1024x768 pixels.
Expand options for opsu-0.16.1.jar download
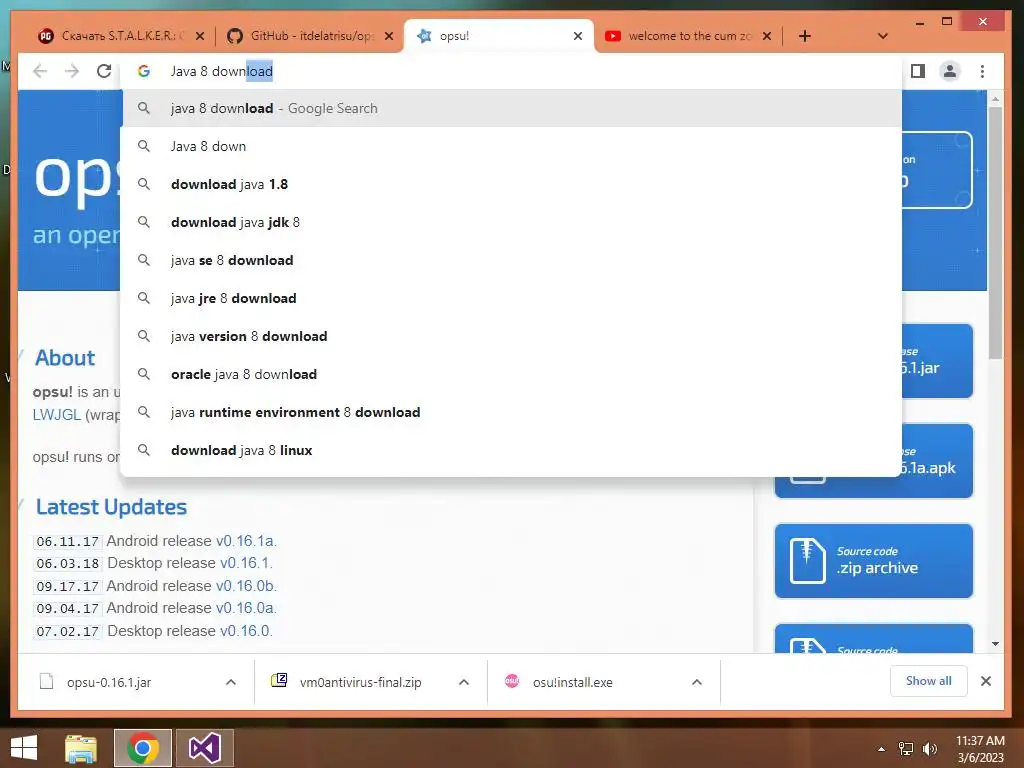click(x=231, y=682)
